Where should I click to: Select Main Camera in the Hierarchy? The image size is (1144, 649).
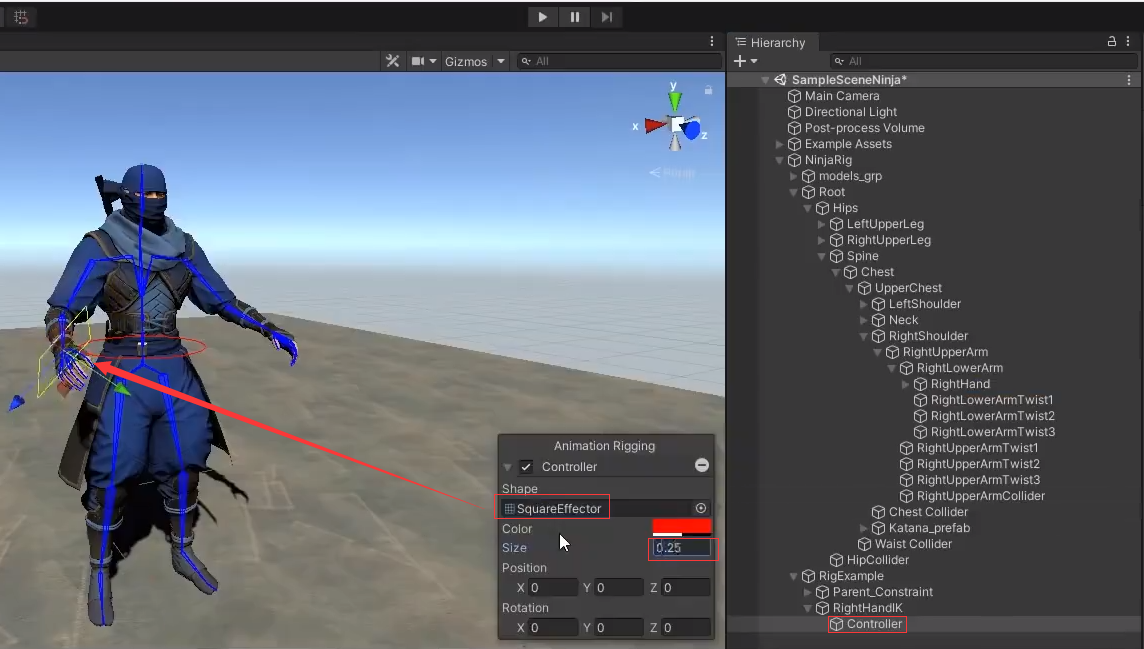pyautogui.click(x=841, y=96)
